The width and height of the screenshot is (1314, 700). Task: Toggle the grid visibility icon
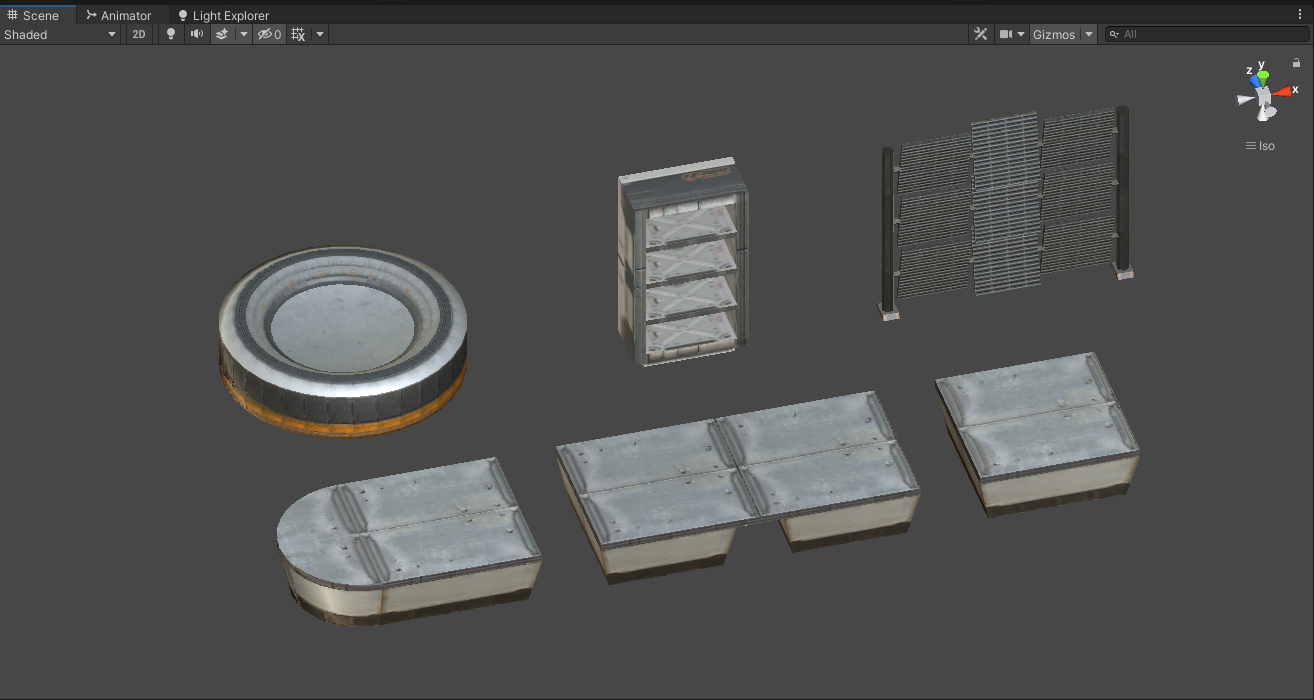[298, 34]
